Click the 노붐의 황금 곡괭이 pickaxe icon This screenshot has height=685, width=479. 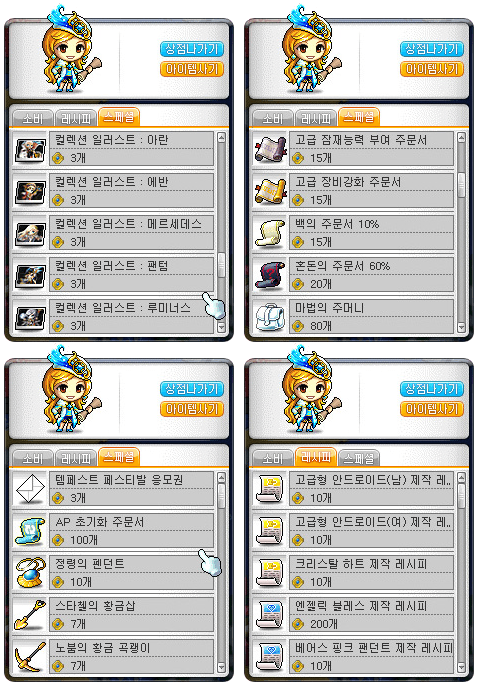point(30,657)
